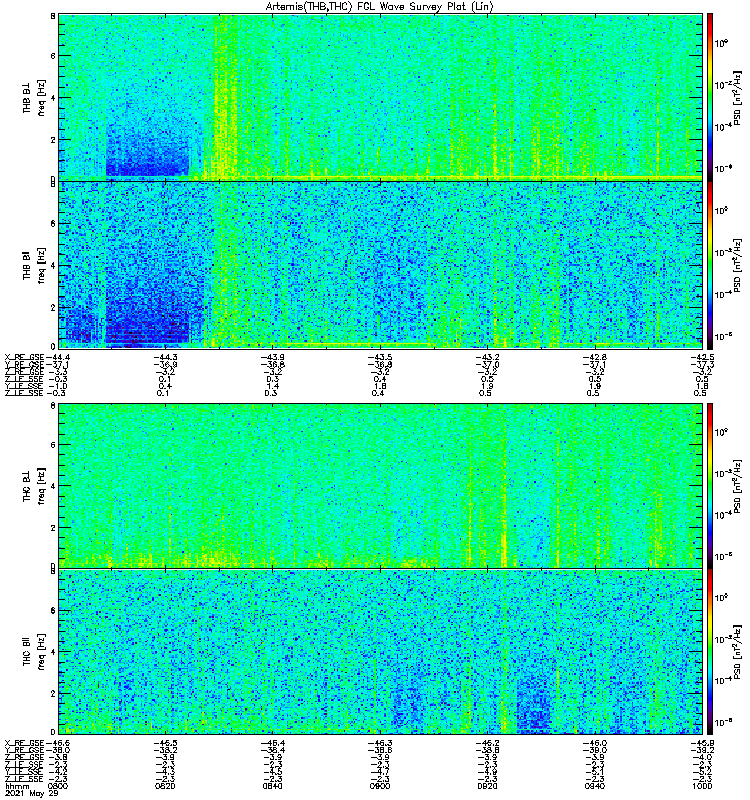Click the PSD color bar beside THB B⊥ panel
This screenshot has width=750, height=800.
(x=710, y=97)
